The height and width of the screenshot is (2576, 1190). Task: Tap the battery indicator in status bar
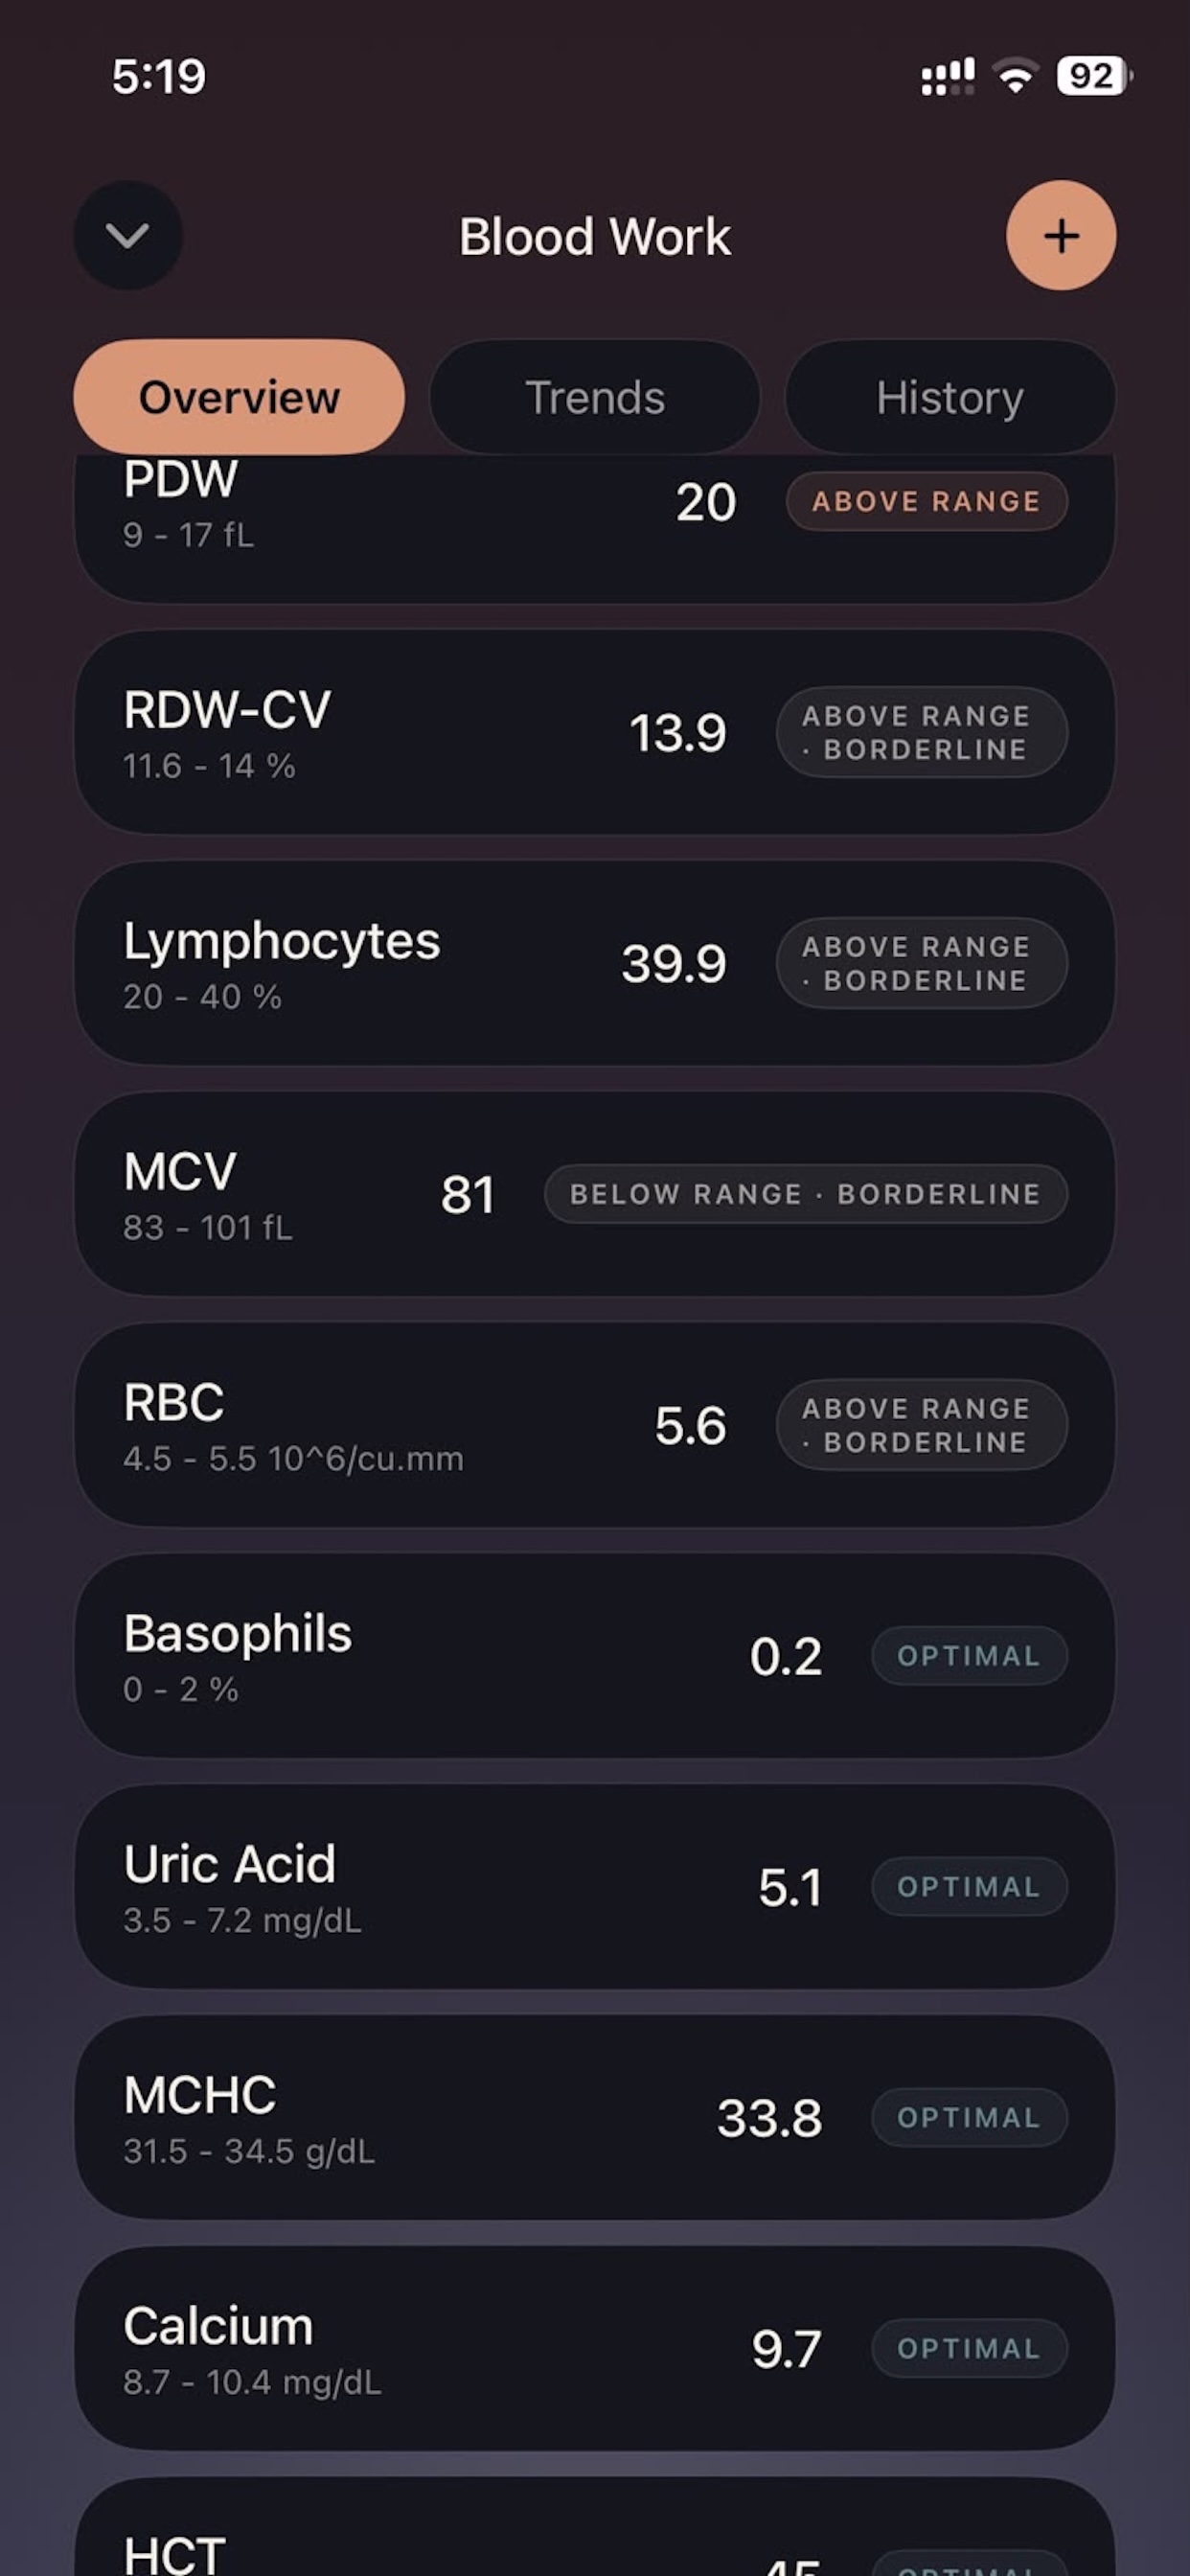(1094, 76)
